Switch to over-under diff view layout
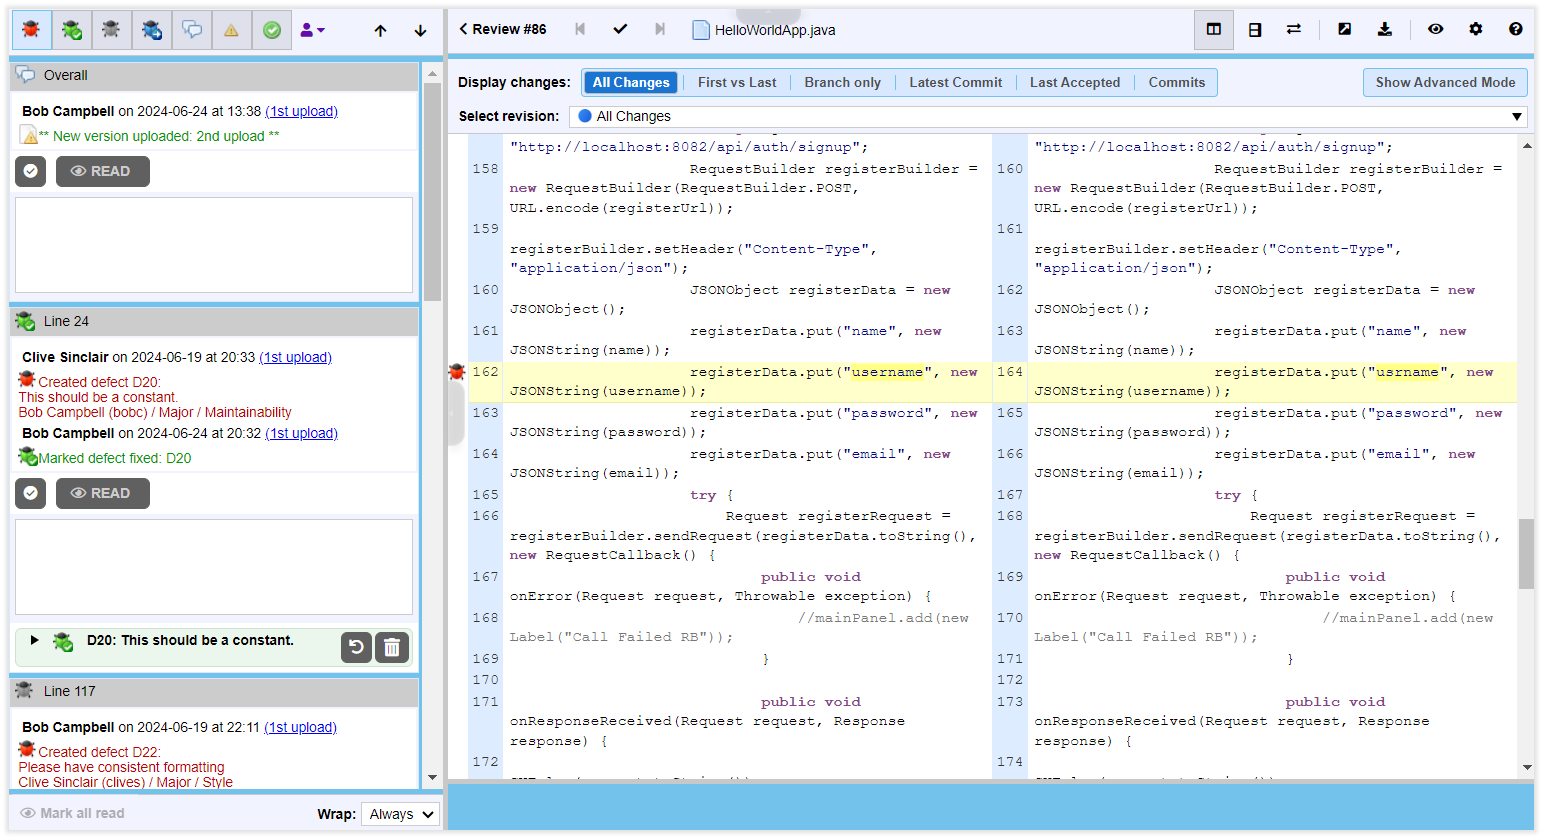The width and height of the screenshot is (1543, 839). tap(1255, 29)
